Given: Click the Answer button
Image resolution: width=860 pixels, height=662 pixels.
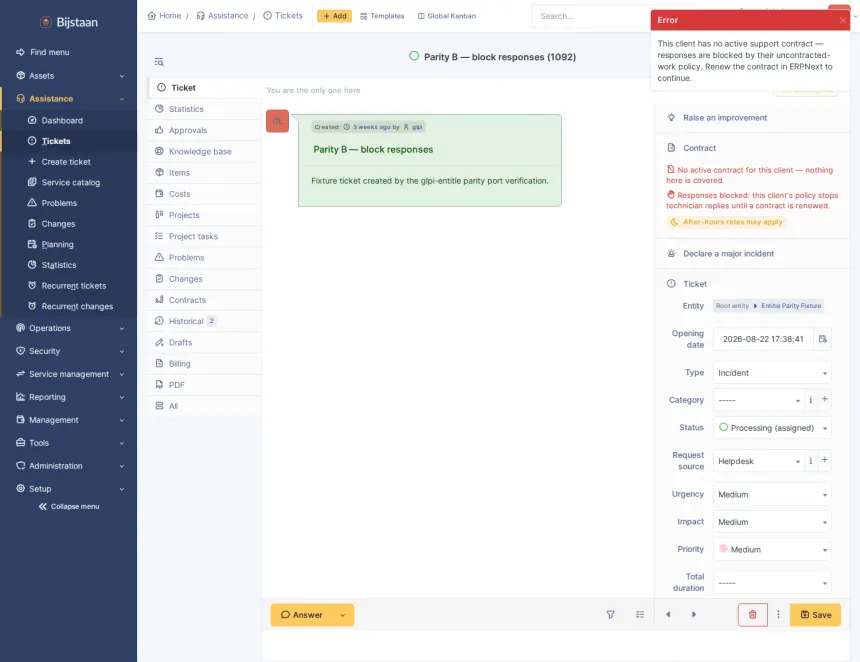Looking at the screenshot, I should click(x=302, y=615).
